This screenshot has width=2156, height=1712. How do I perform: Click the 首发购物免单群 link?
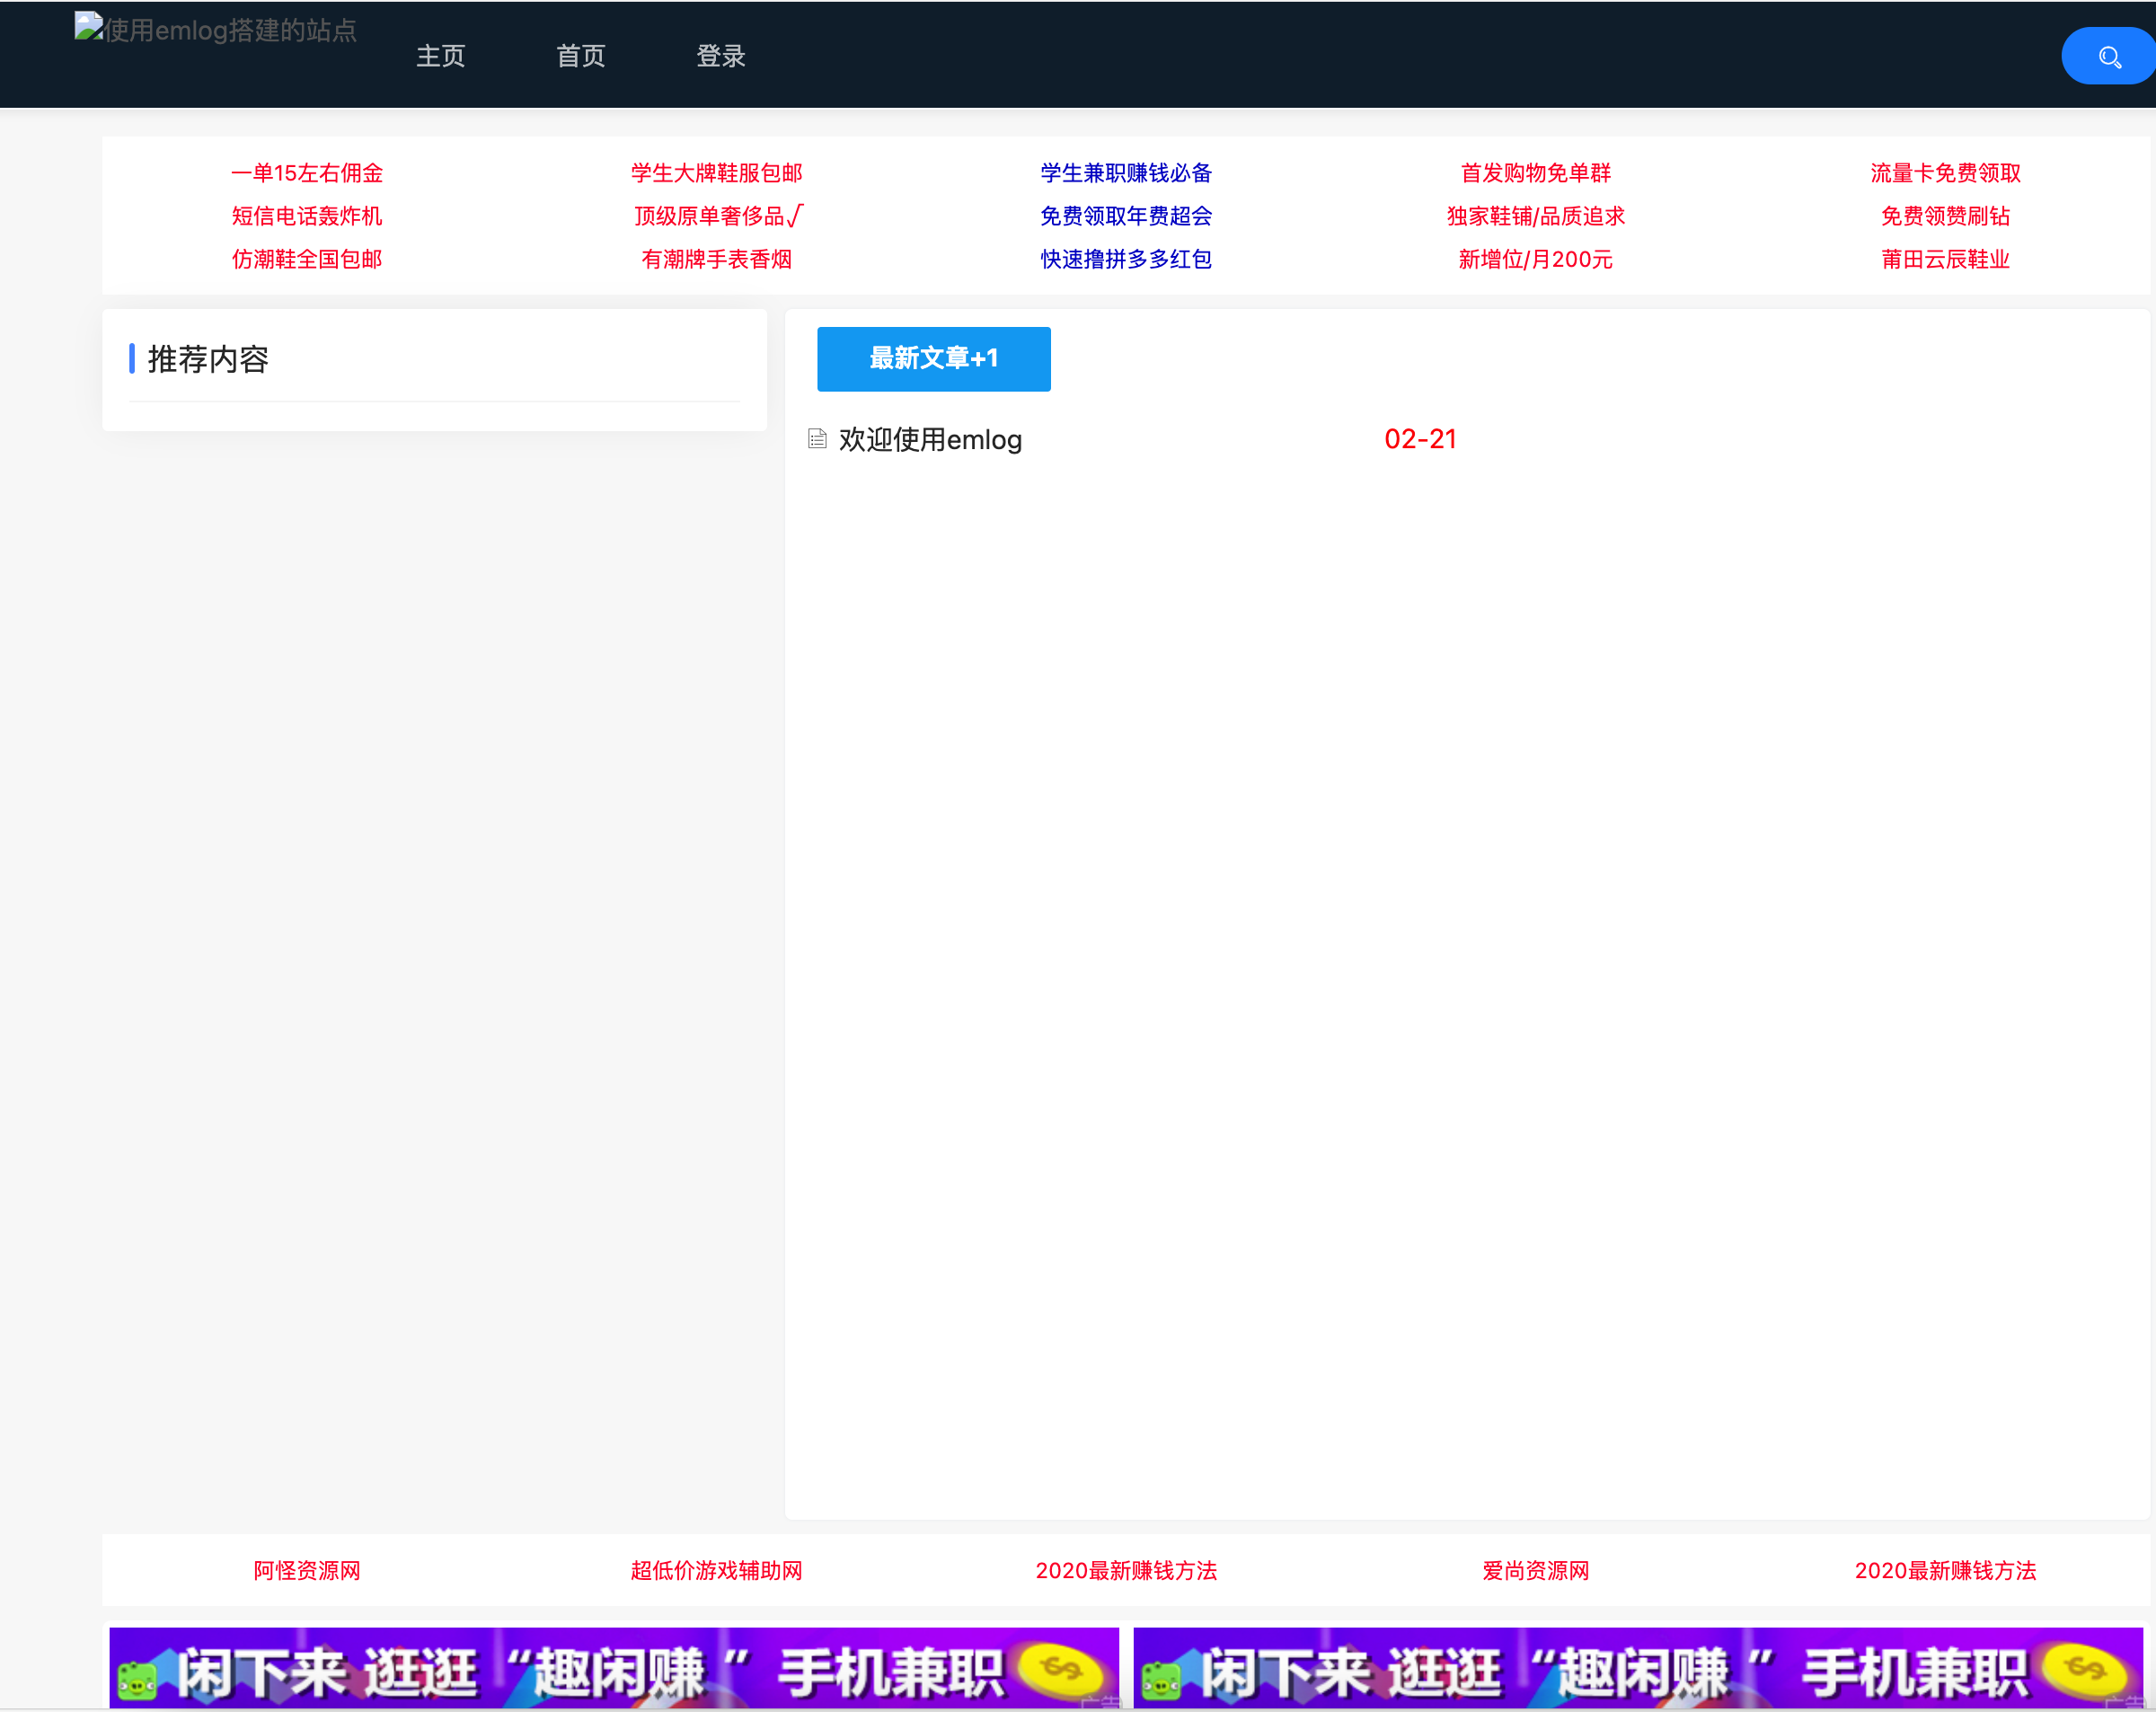[x=1536, y=173]
